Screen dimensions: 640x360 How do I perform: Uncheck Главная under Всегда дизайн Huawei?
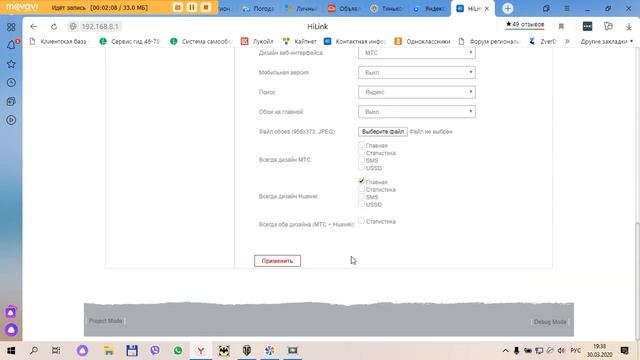click(x=361, y=181)
